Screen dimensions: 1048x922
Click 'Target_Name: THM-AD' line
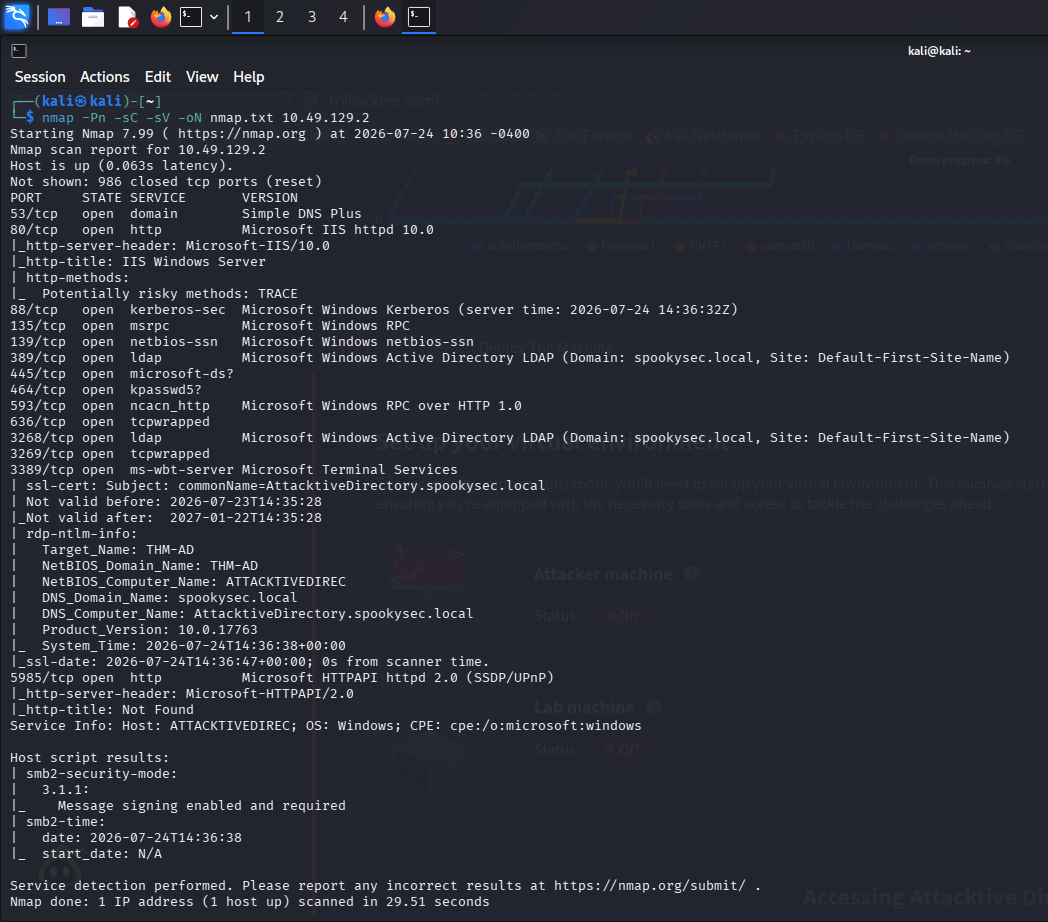tap(118, 550)
